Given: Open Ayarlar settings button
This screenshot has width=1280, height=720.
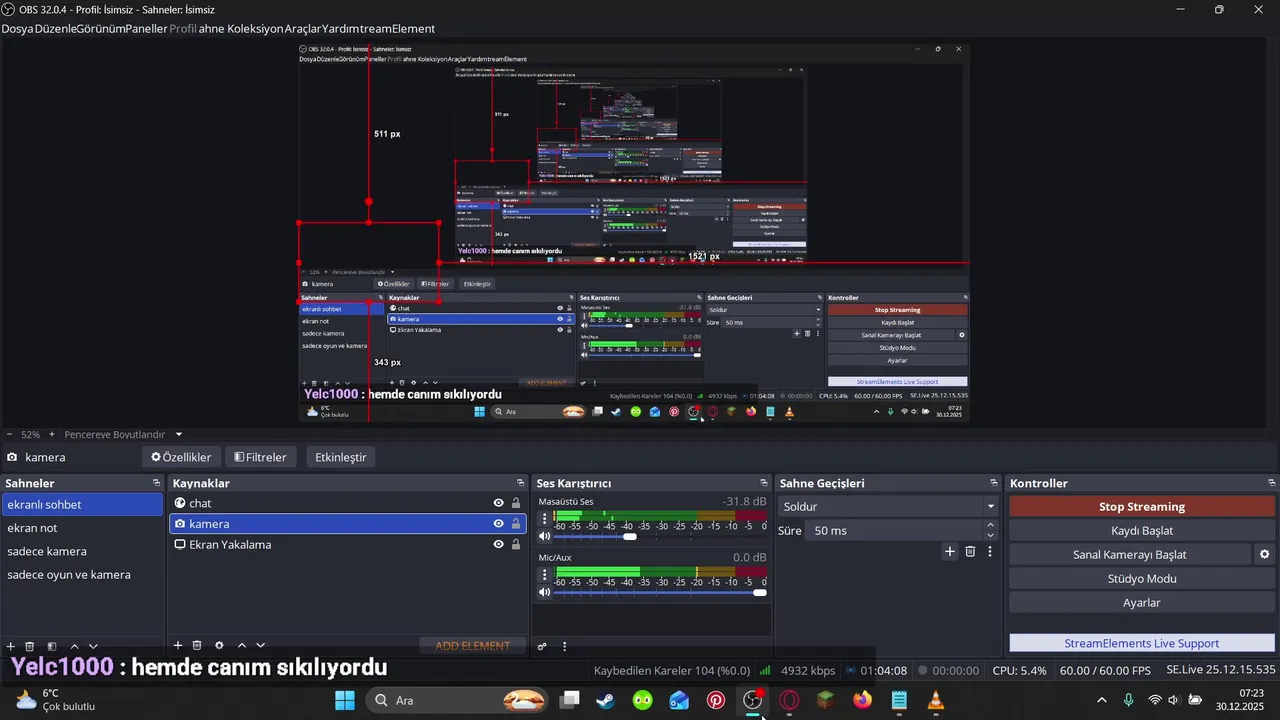Looking at the screenshot, I should 1141,603.
